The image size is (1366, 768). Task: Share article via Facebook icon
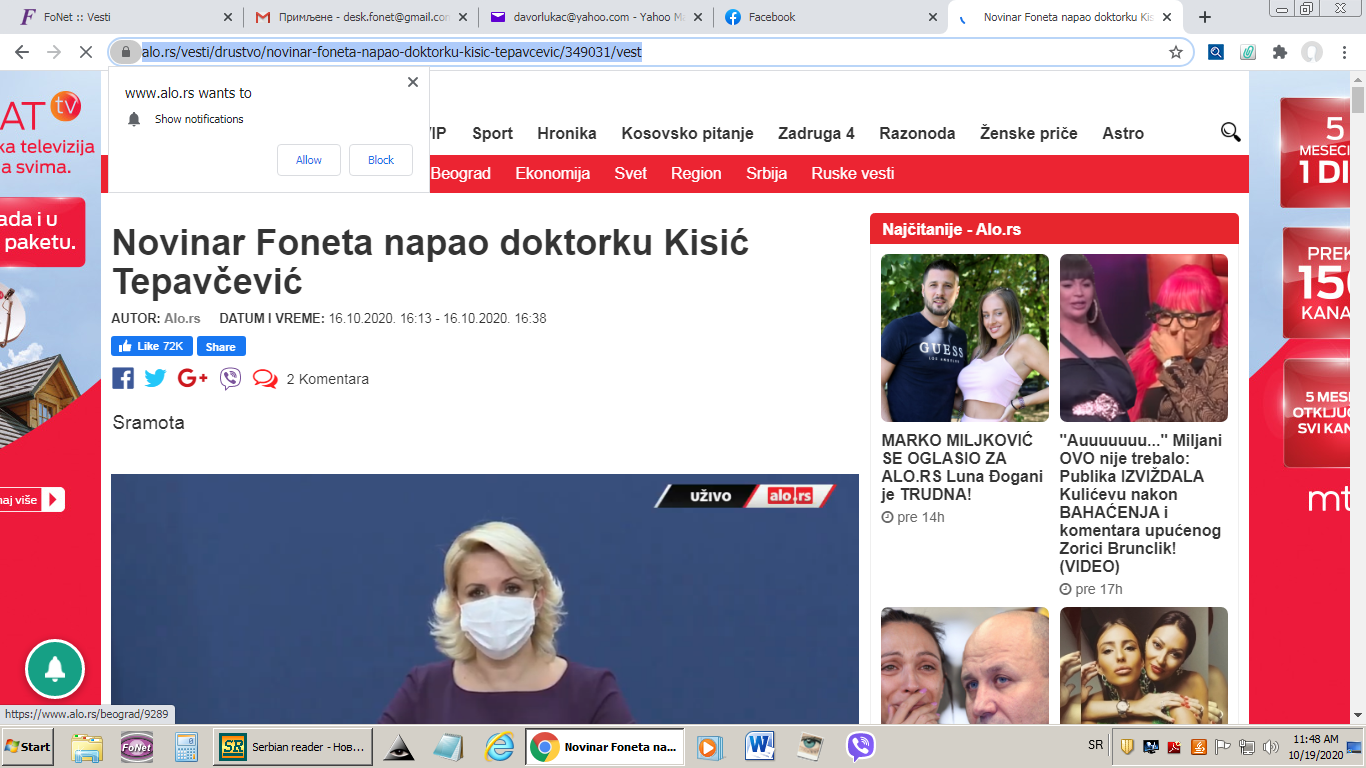coord(123,378)
